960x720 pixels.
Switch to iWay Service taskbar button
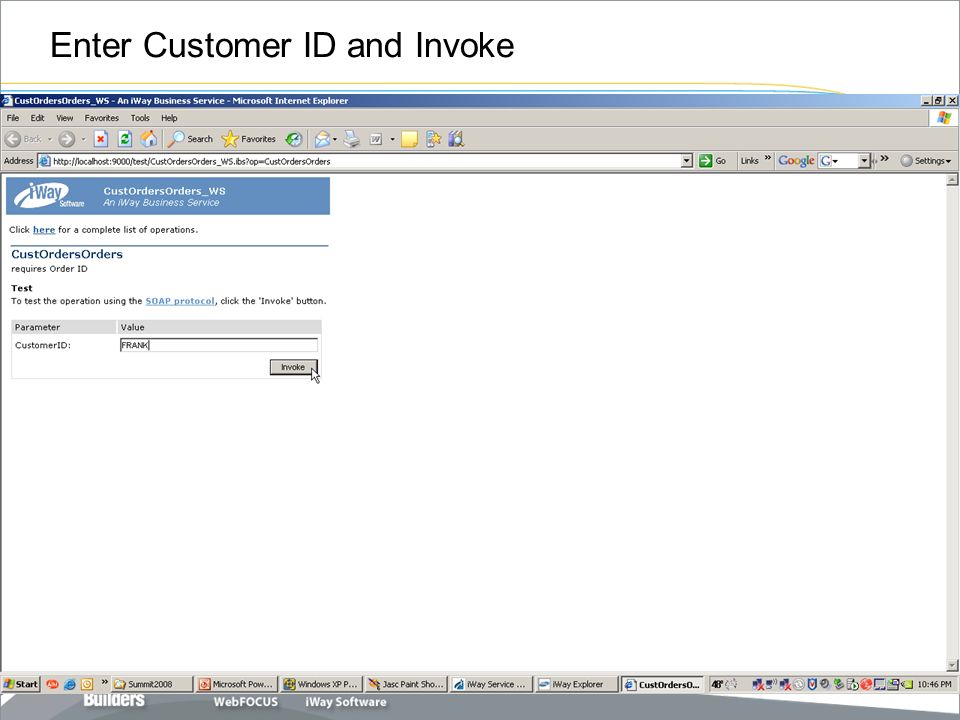point(492,684)
